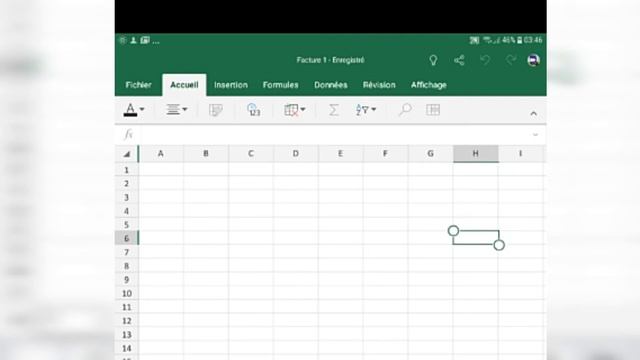Click the bottom-right selection handle circle

pyautogui.click(x=499, y=245)
